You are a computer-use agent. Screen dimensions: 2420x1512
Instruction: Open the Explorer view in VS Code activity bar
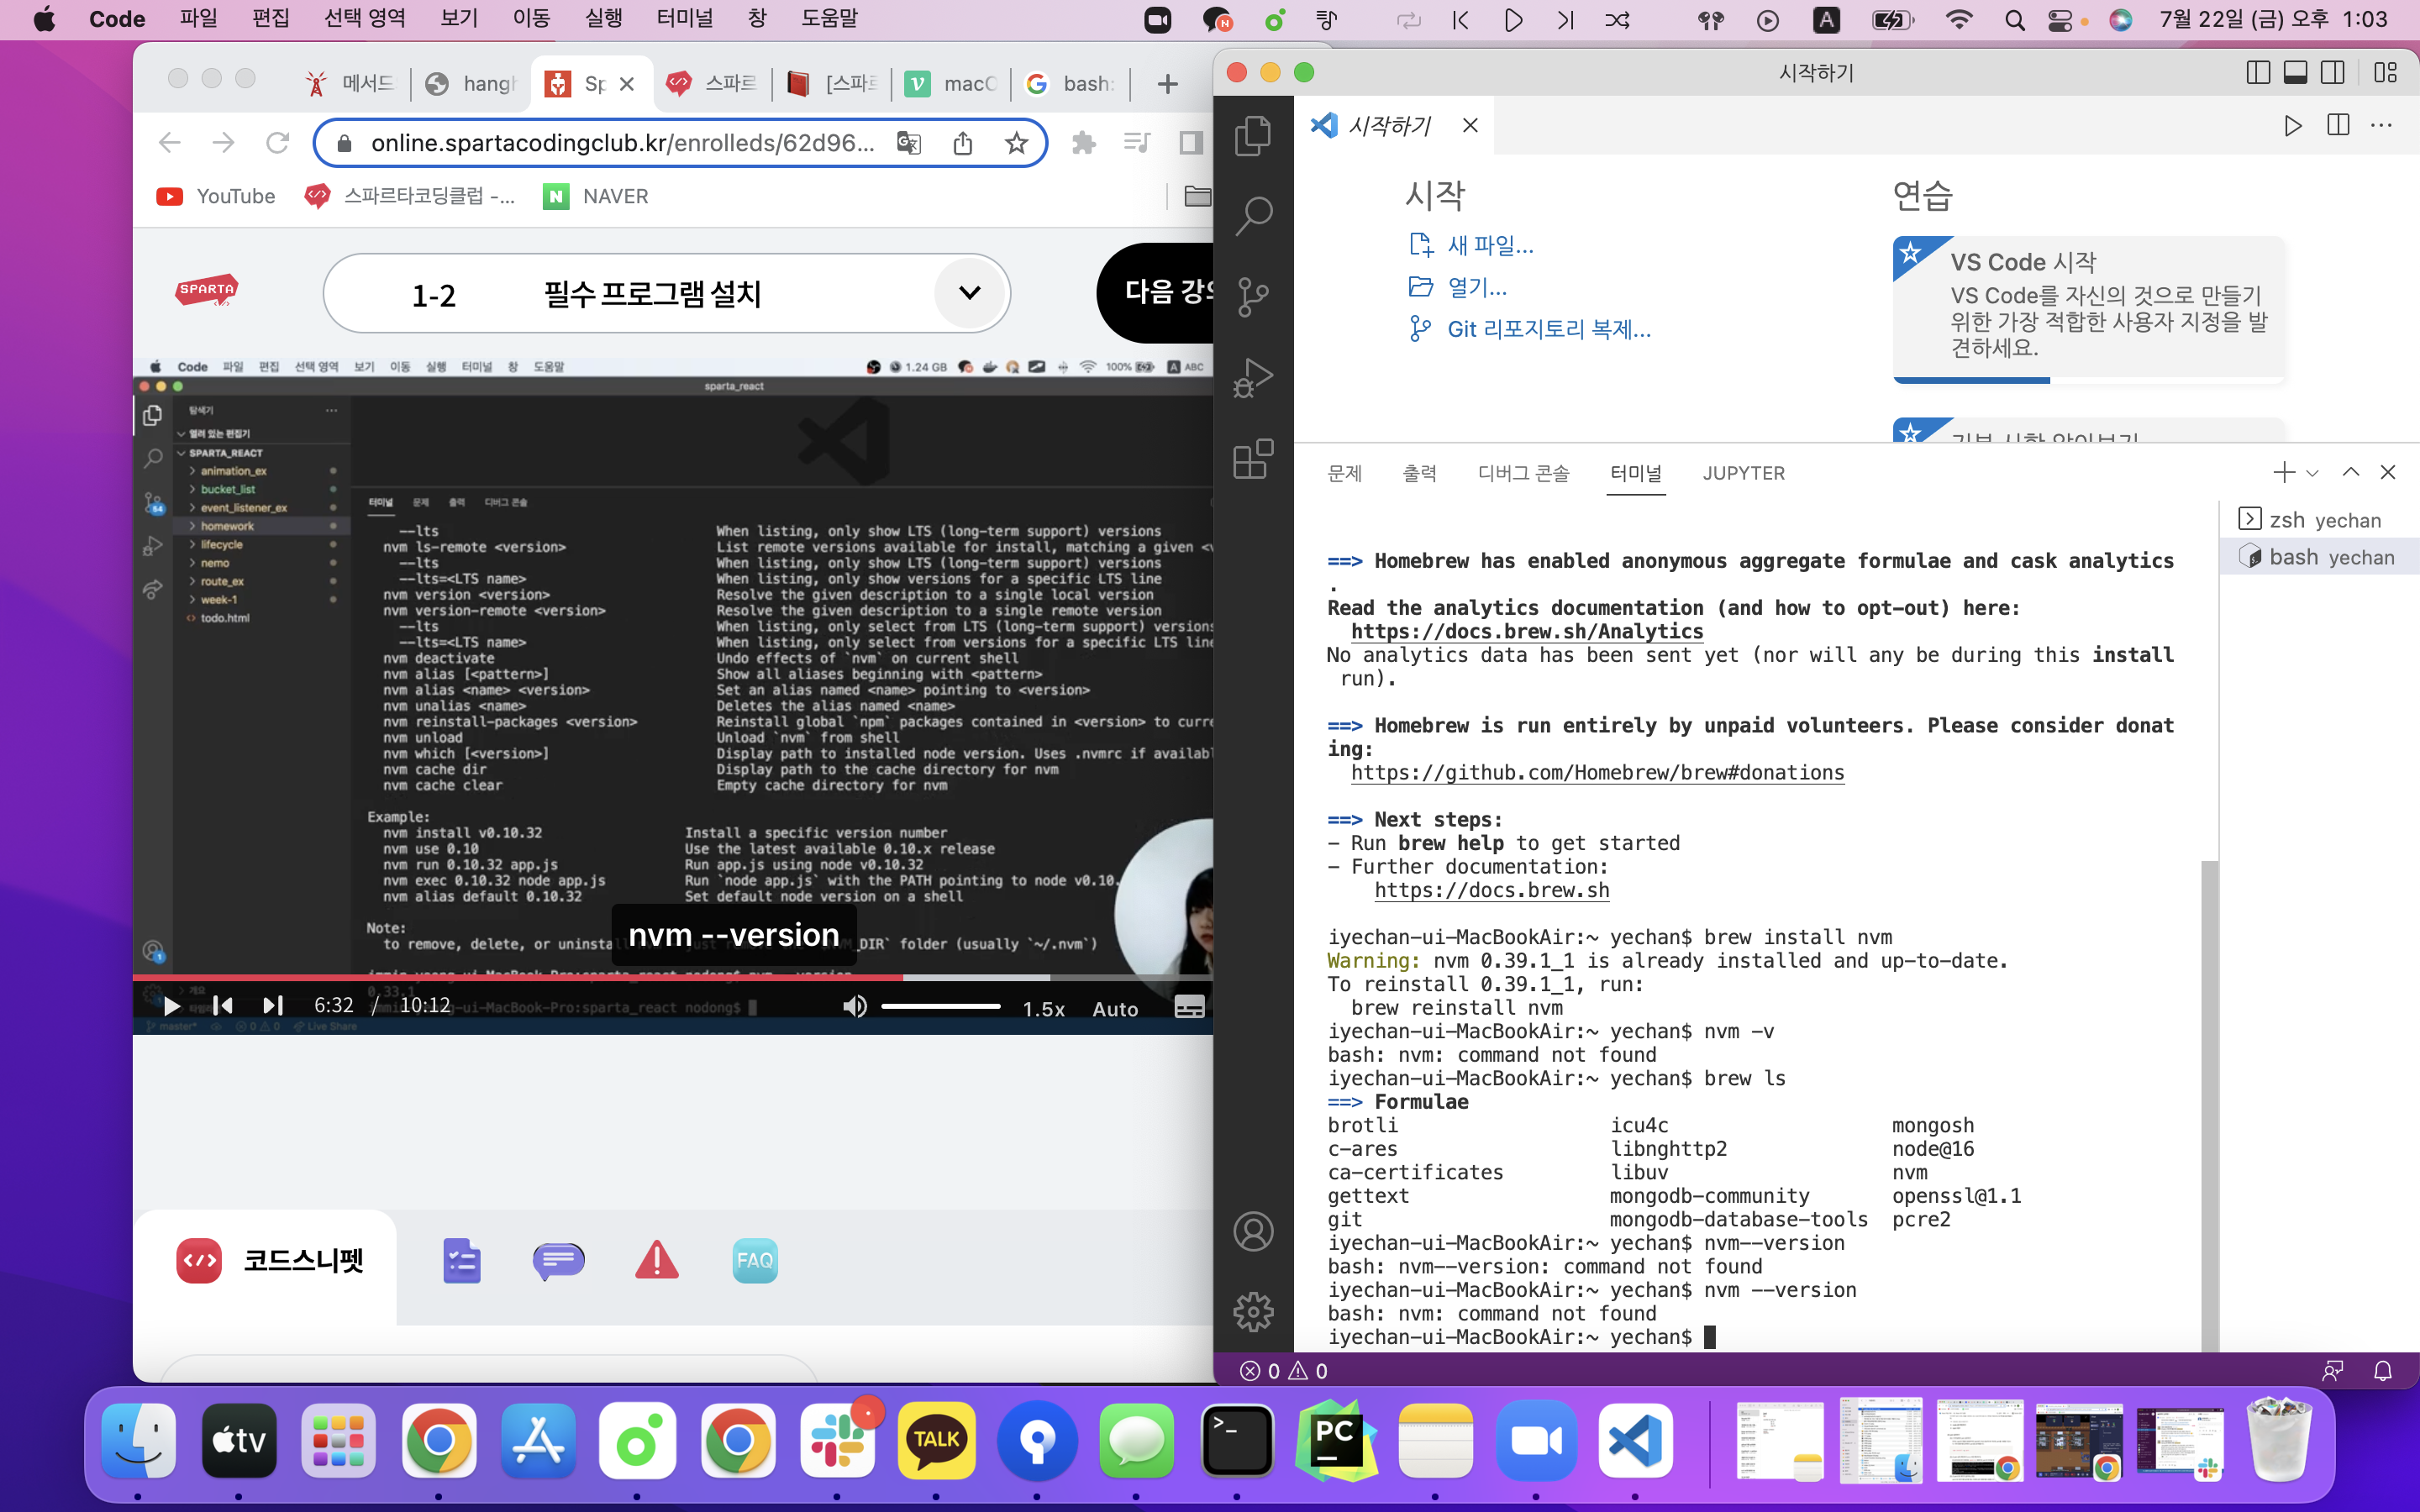1253,135
